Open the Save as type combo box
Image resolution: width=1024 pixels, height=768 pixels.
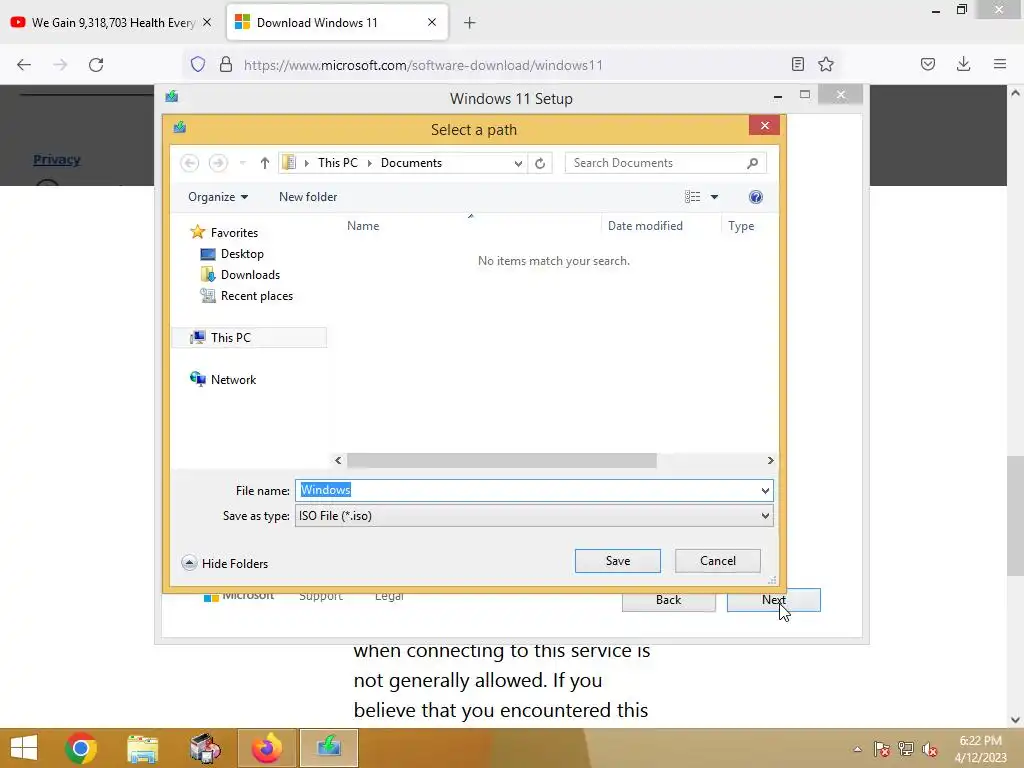534,516
